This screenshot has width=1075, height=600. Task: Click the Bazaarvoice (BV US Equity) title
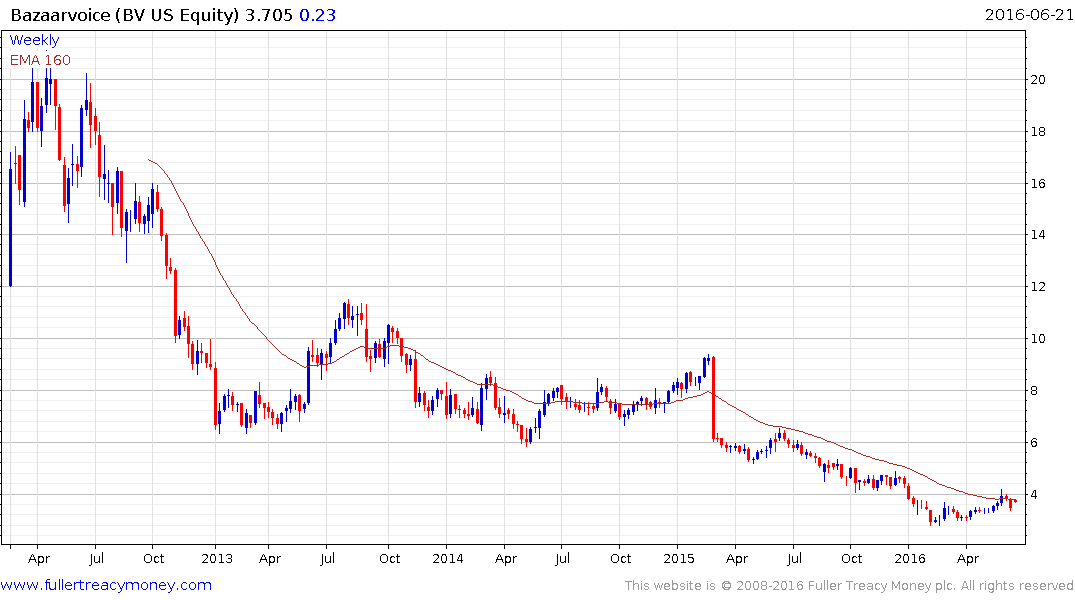125,15
